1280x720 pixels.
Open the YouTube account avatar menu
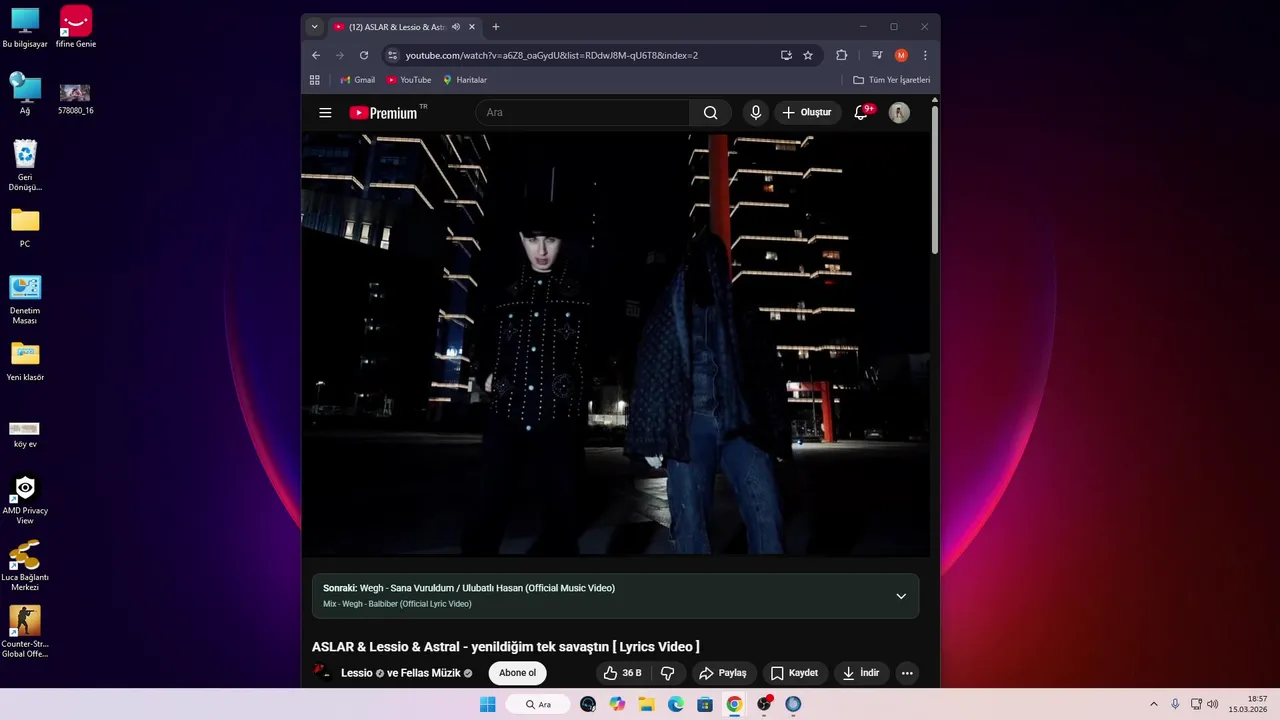click(x=899, y=113)
